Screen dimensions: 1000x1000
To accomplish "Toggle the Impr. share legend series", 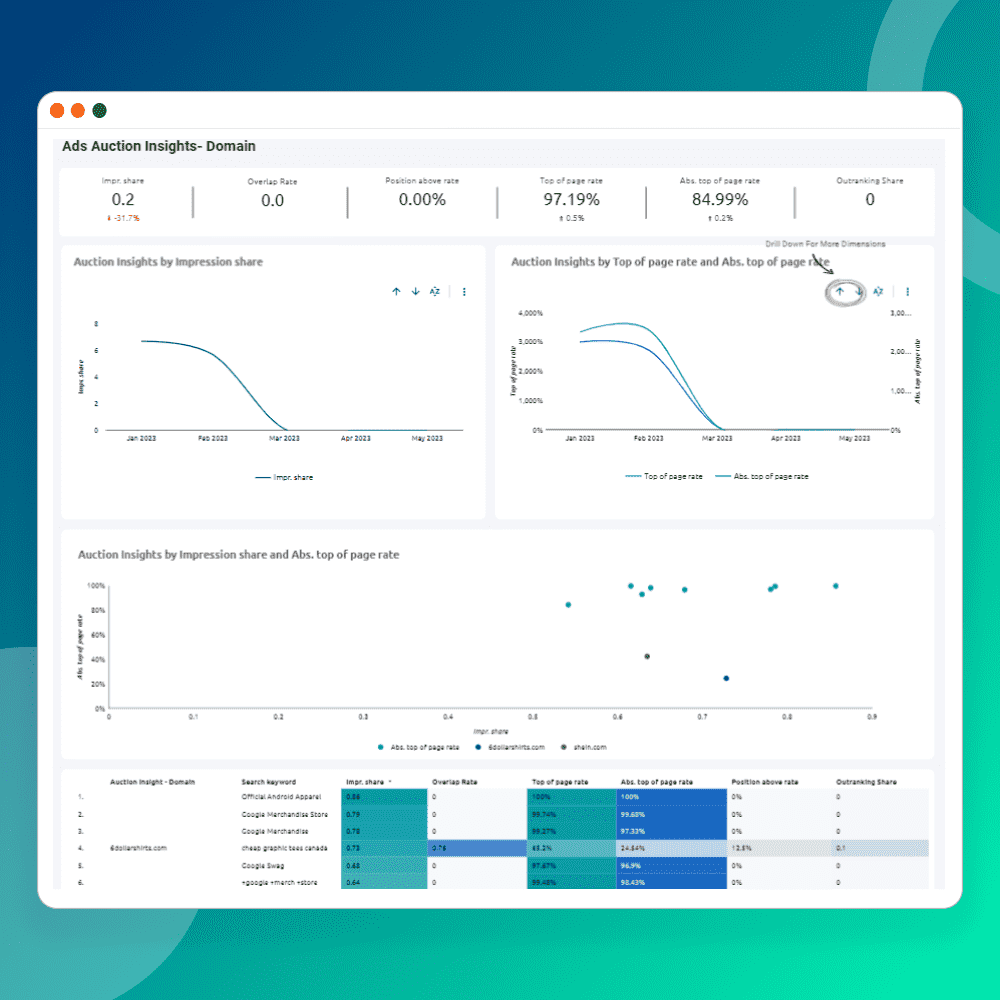I will coord(284,477).
